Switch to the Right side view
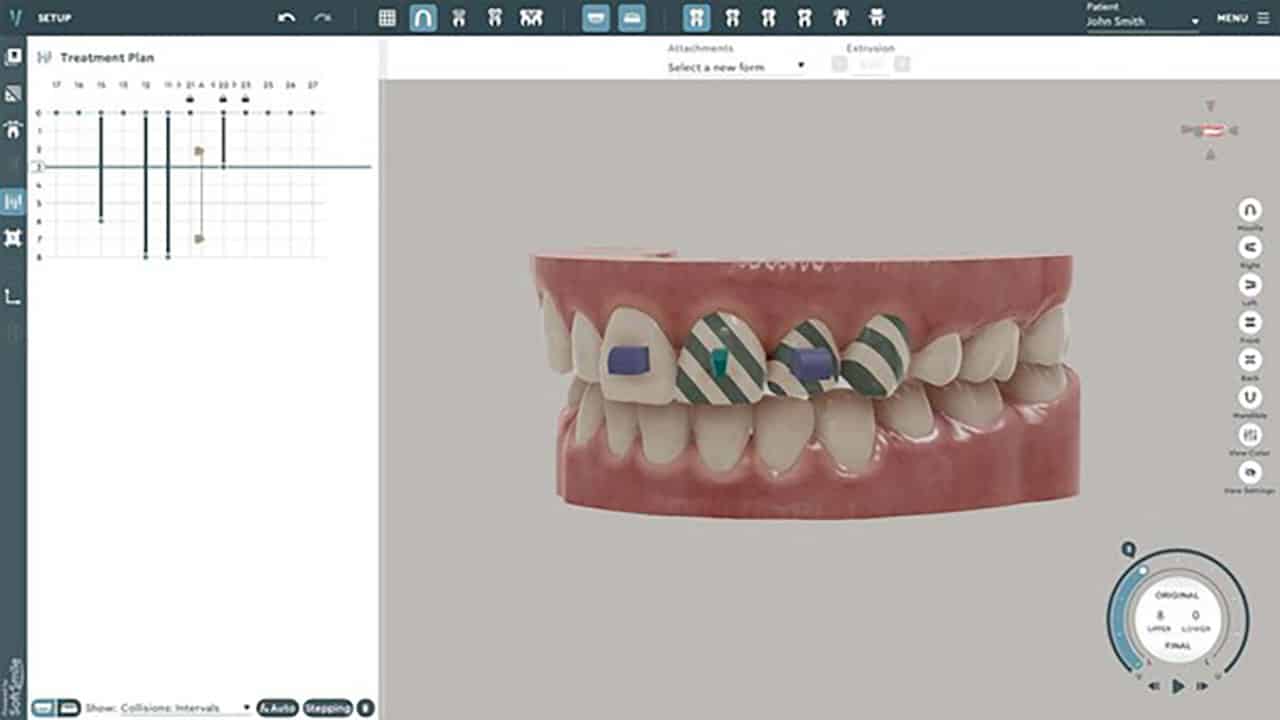This screenshot has width=1280, height=720. (x=1249, y=248)
